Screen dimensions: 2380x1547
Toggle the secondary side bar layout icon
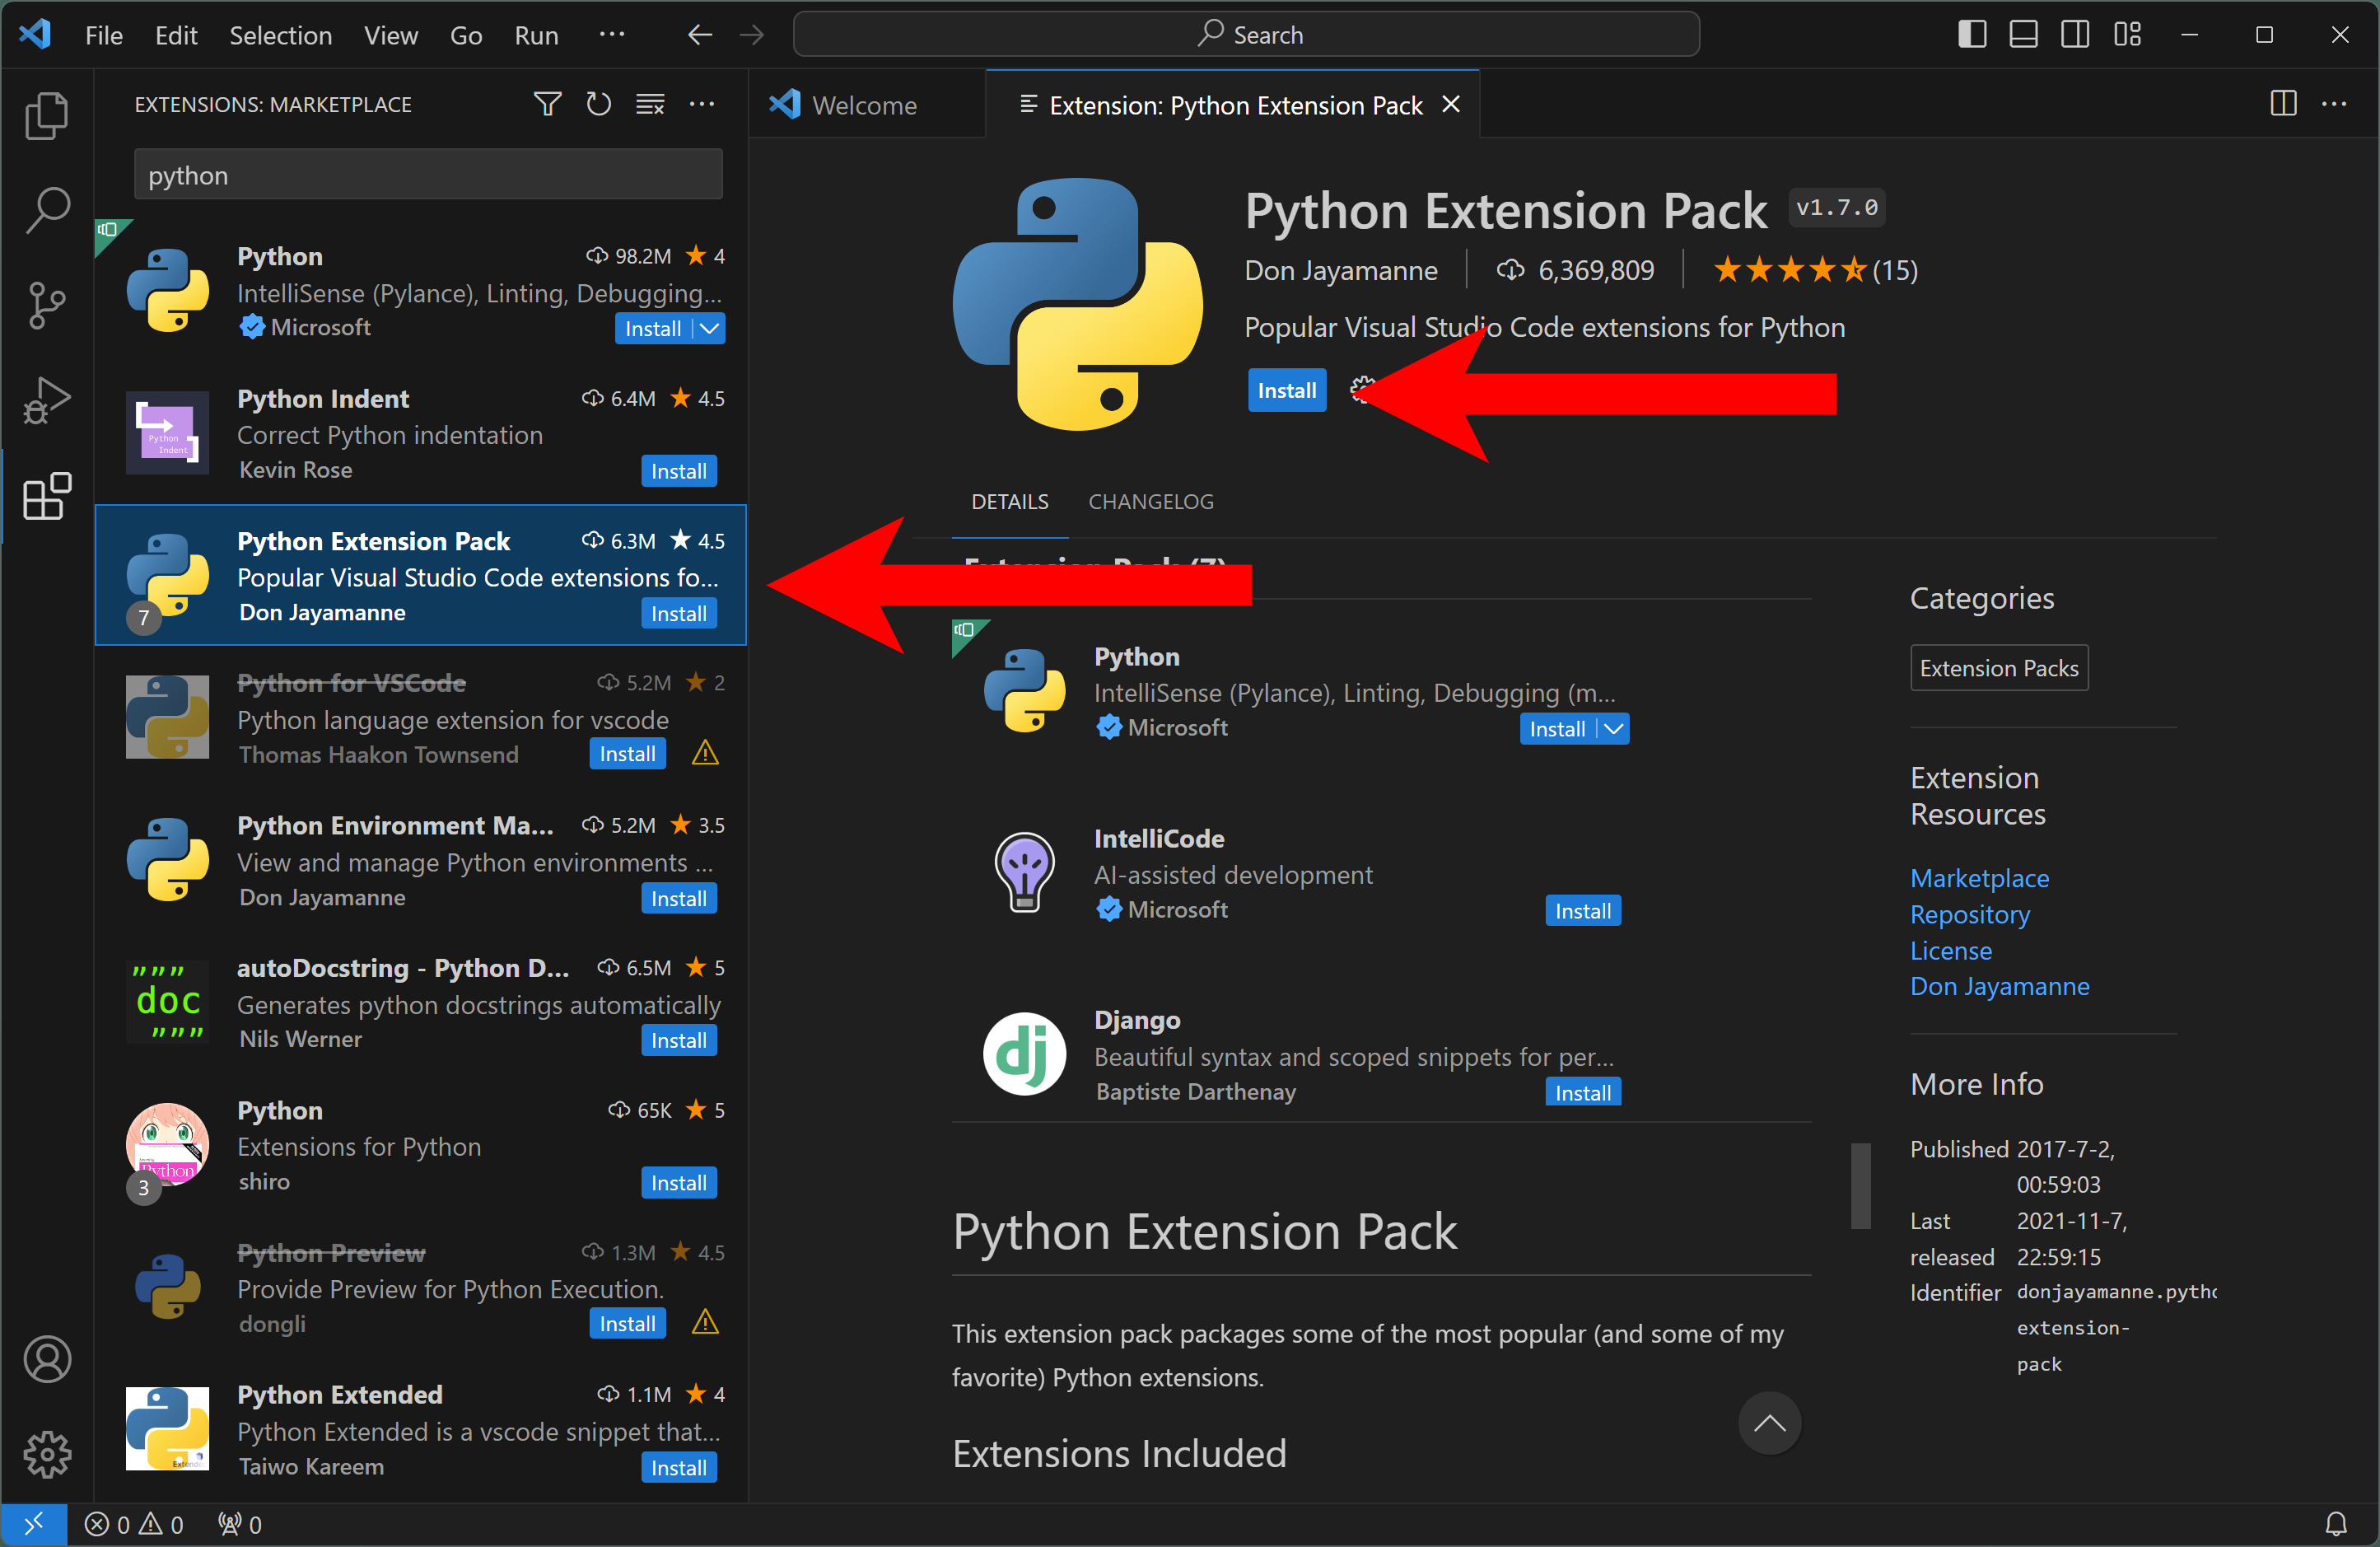pos(2075,35)
